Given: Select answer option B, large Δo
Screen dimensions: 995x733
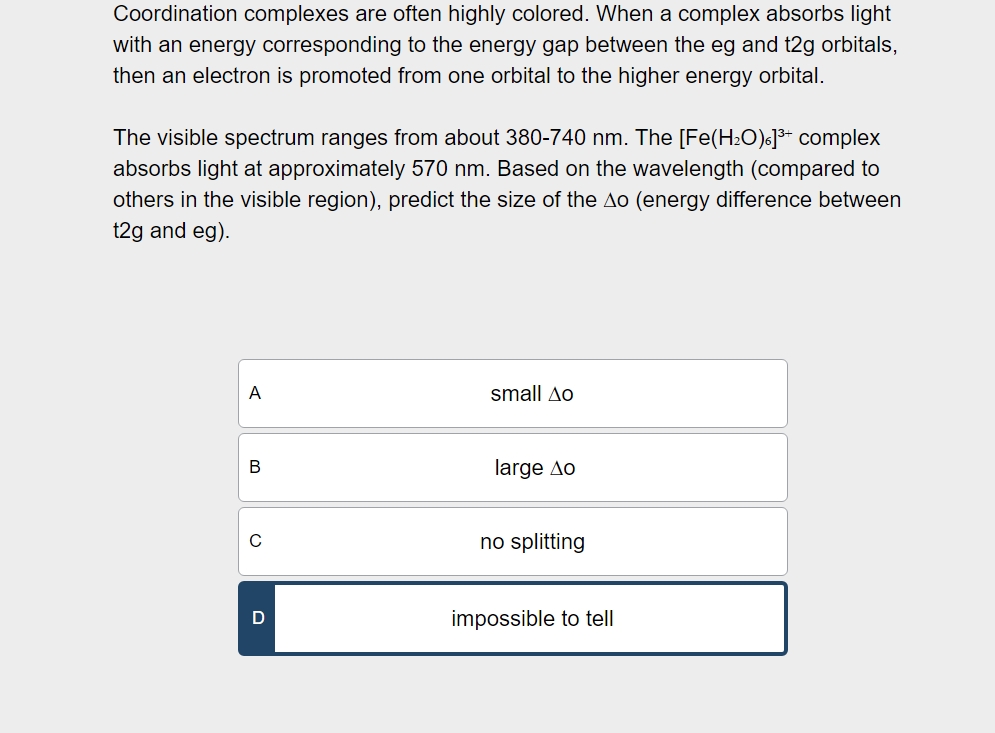Looking at the screenshot, I should [512, 467].
